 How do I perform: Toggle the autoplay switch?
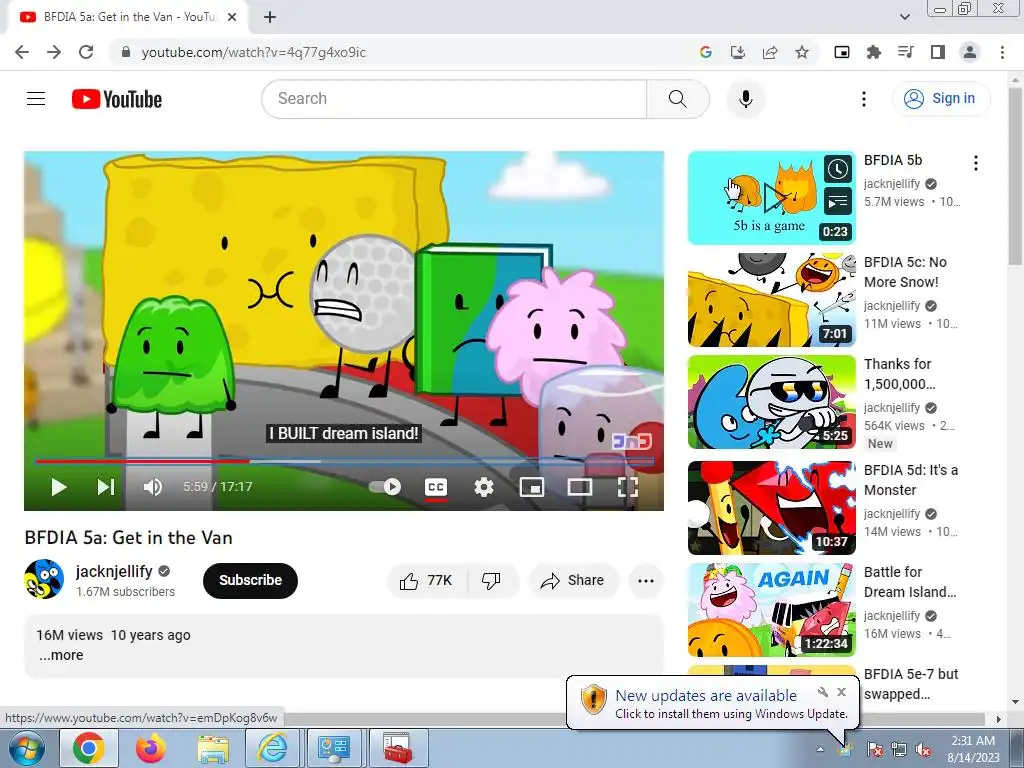pyautogui.click(x=385, y=487)
